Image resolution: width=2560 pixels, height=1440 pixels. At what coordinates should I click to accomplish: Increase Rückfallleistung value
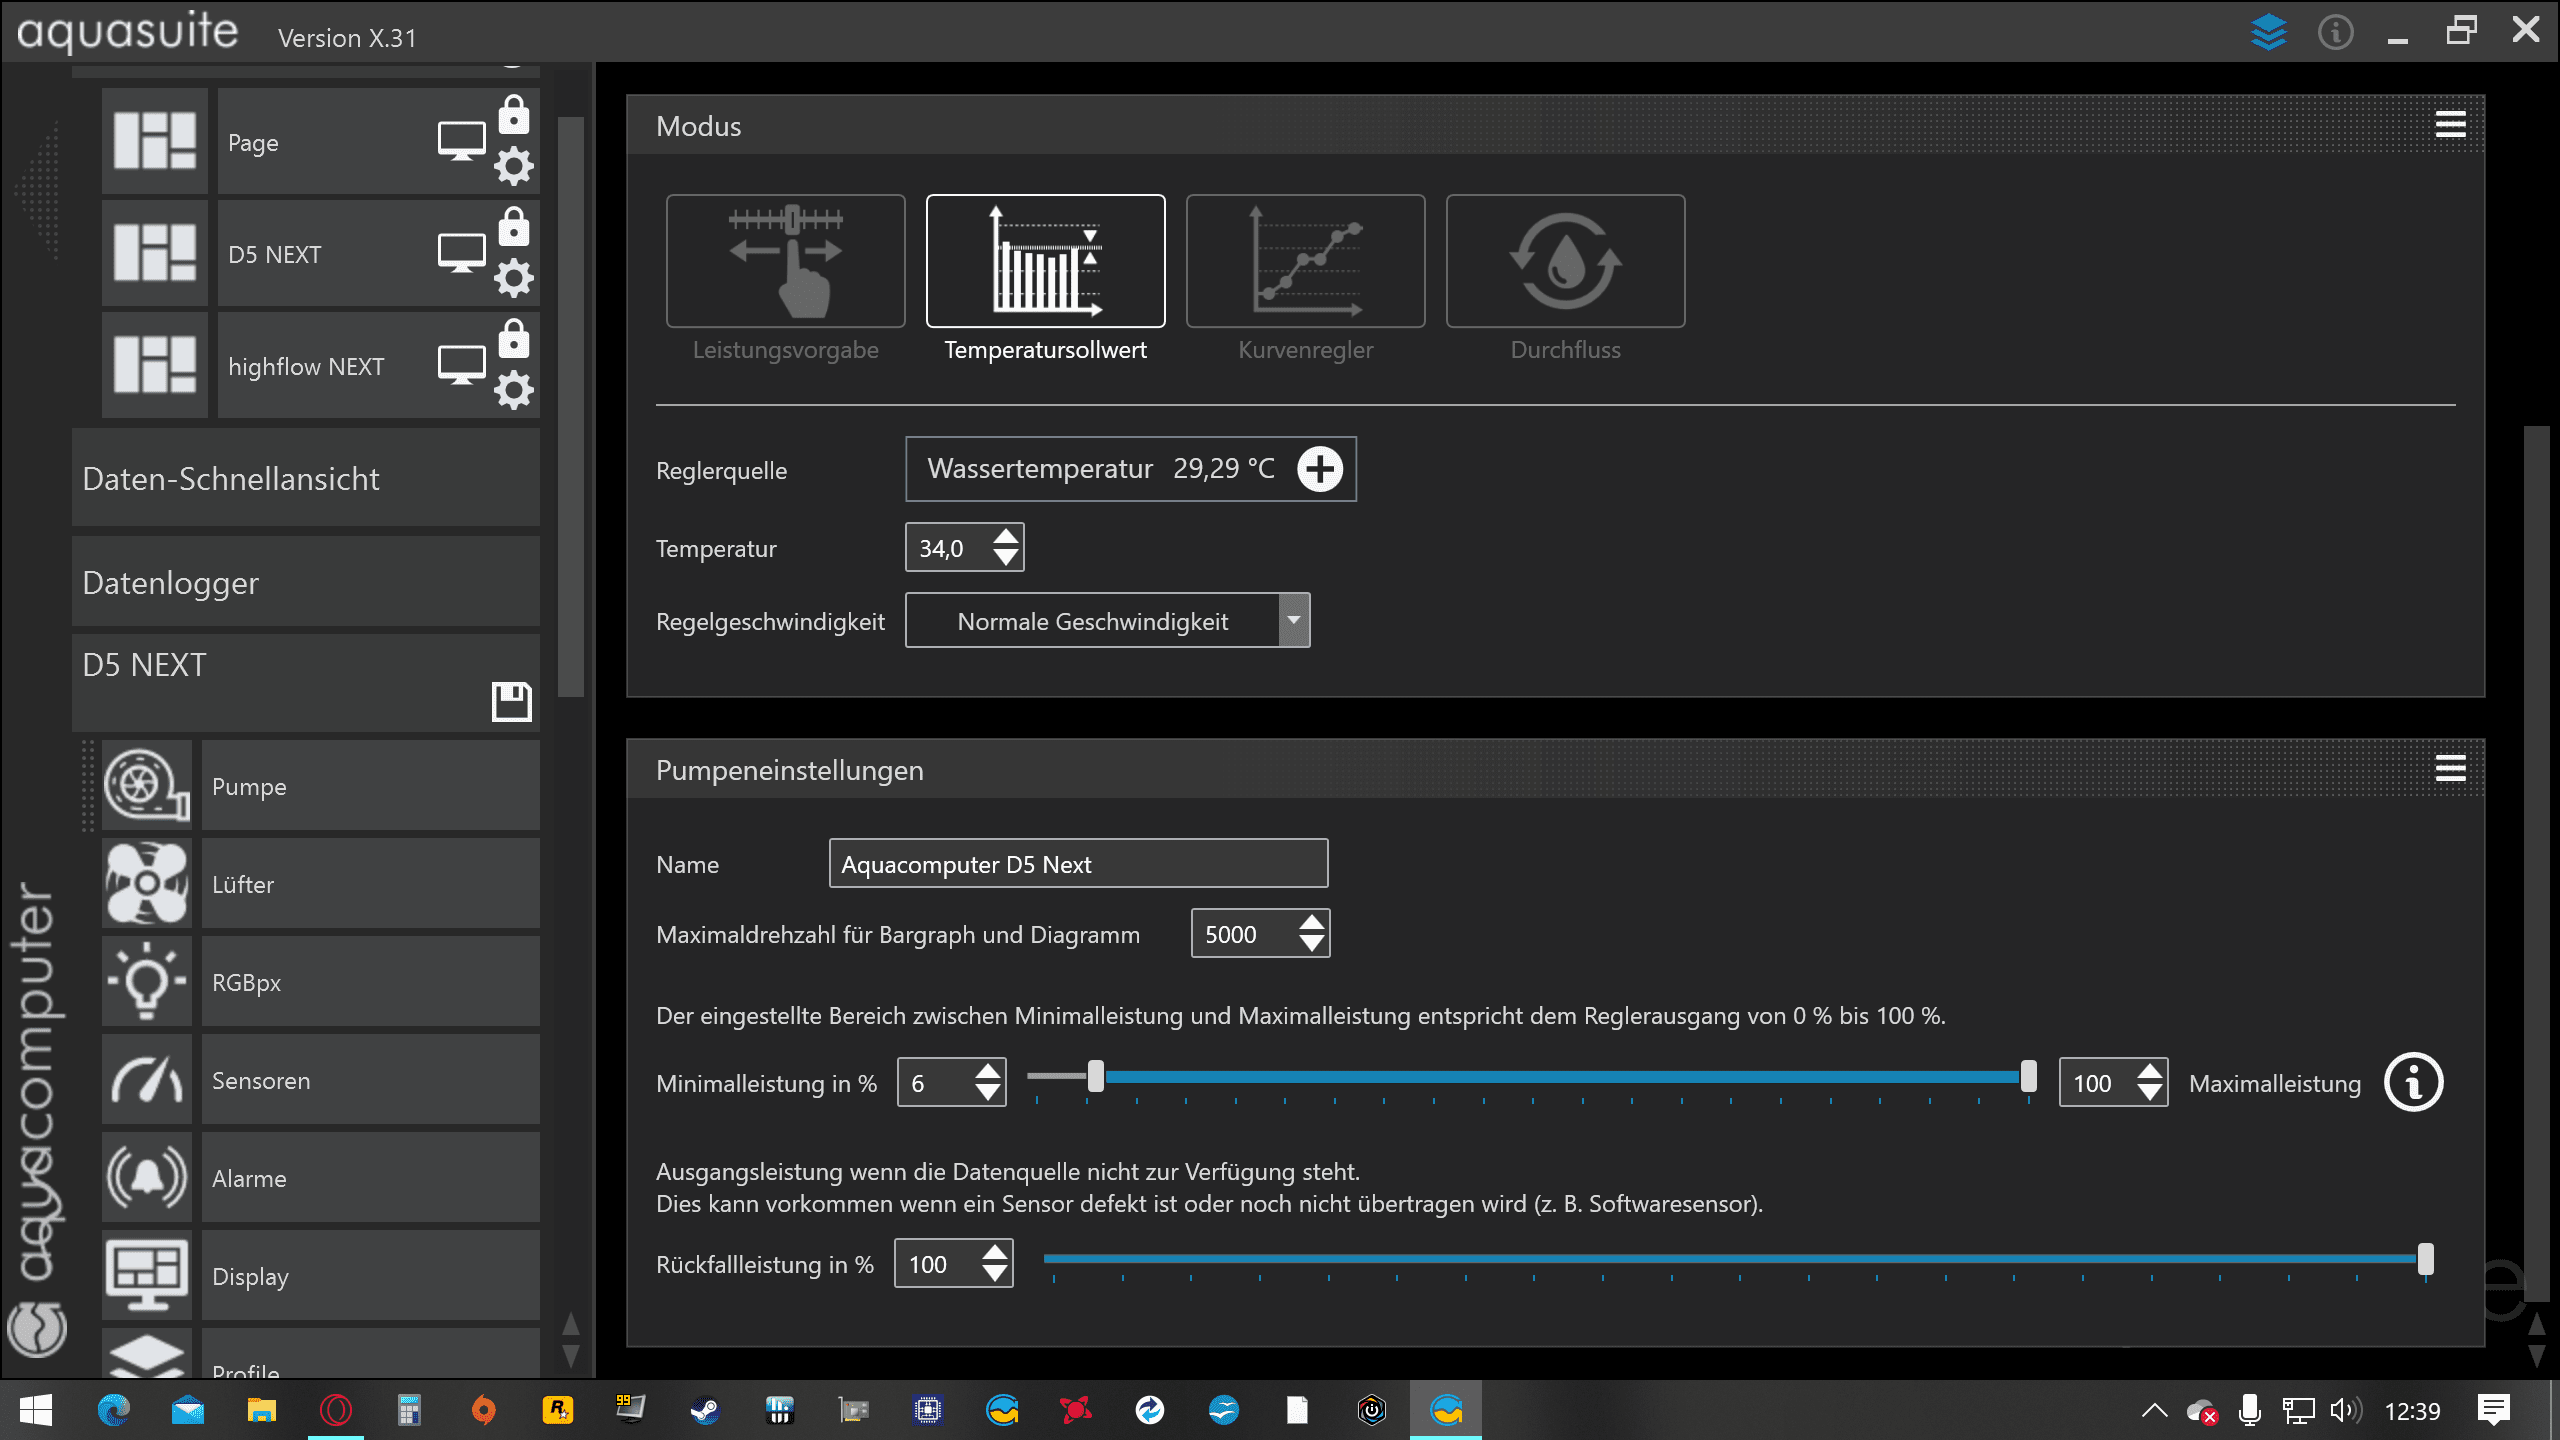point(995,1253)
